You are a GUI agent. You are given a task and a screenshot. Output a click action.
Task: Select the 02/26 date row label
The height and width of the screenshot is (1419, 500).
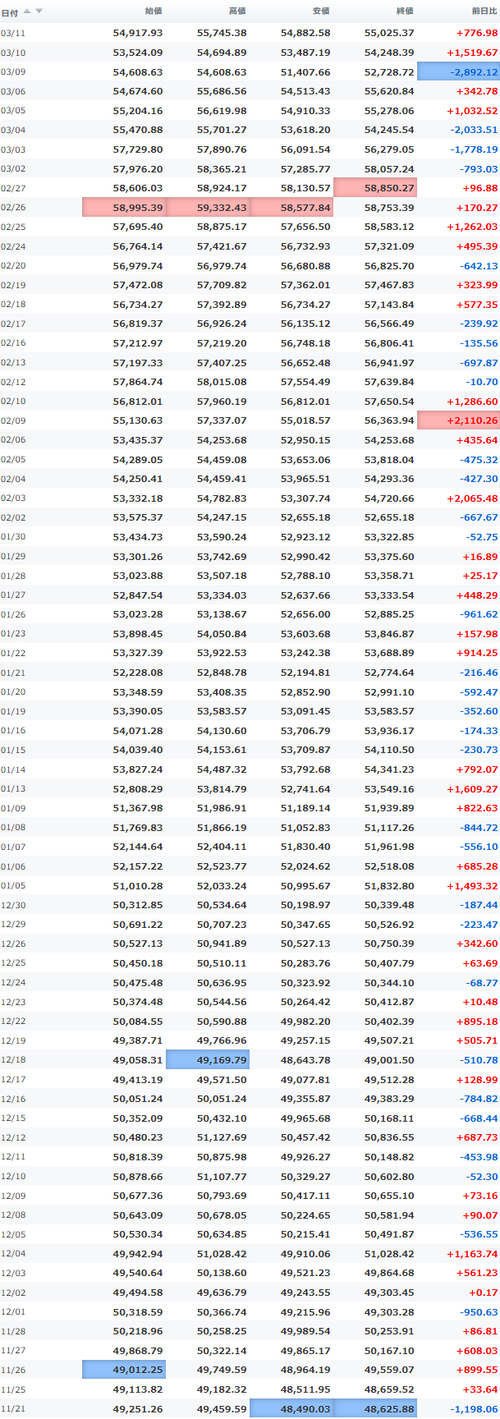point(13,207)
